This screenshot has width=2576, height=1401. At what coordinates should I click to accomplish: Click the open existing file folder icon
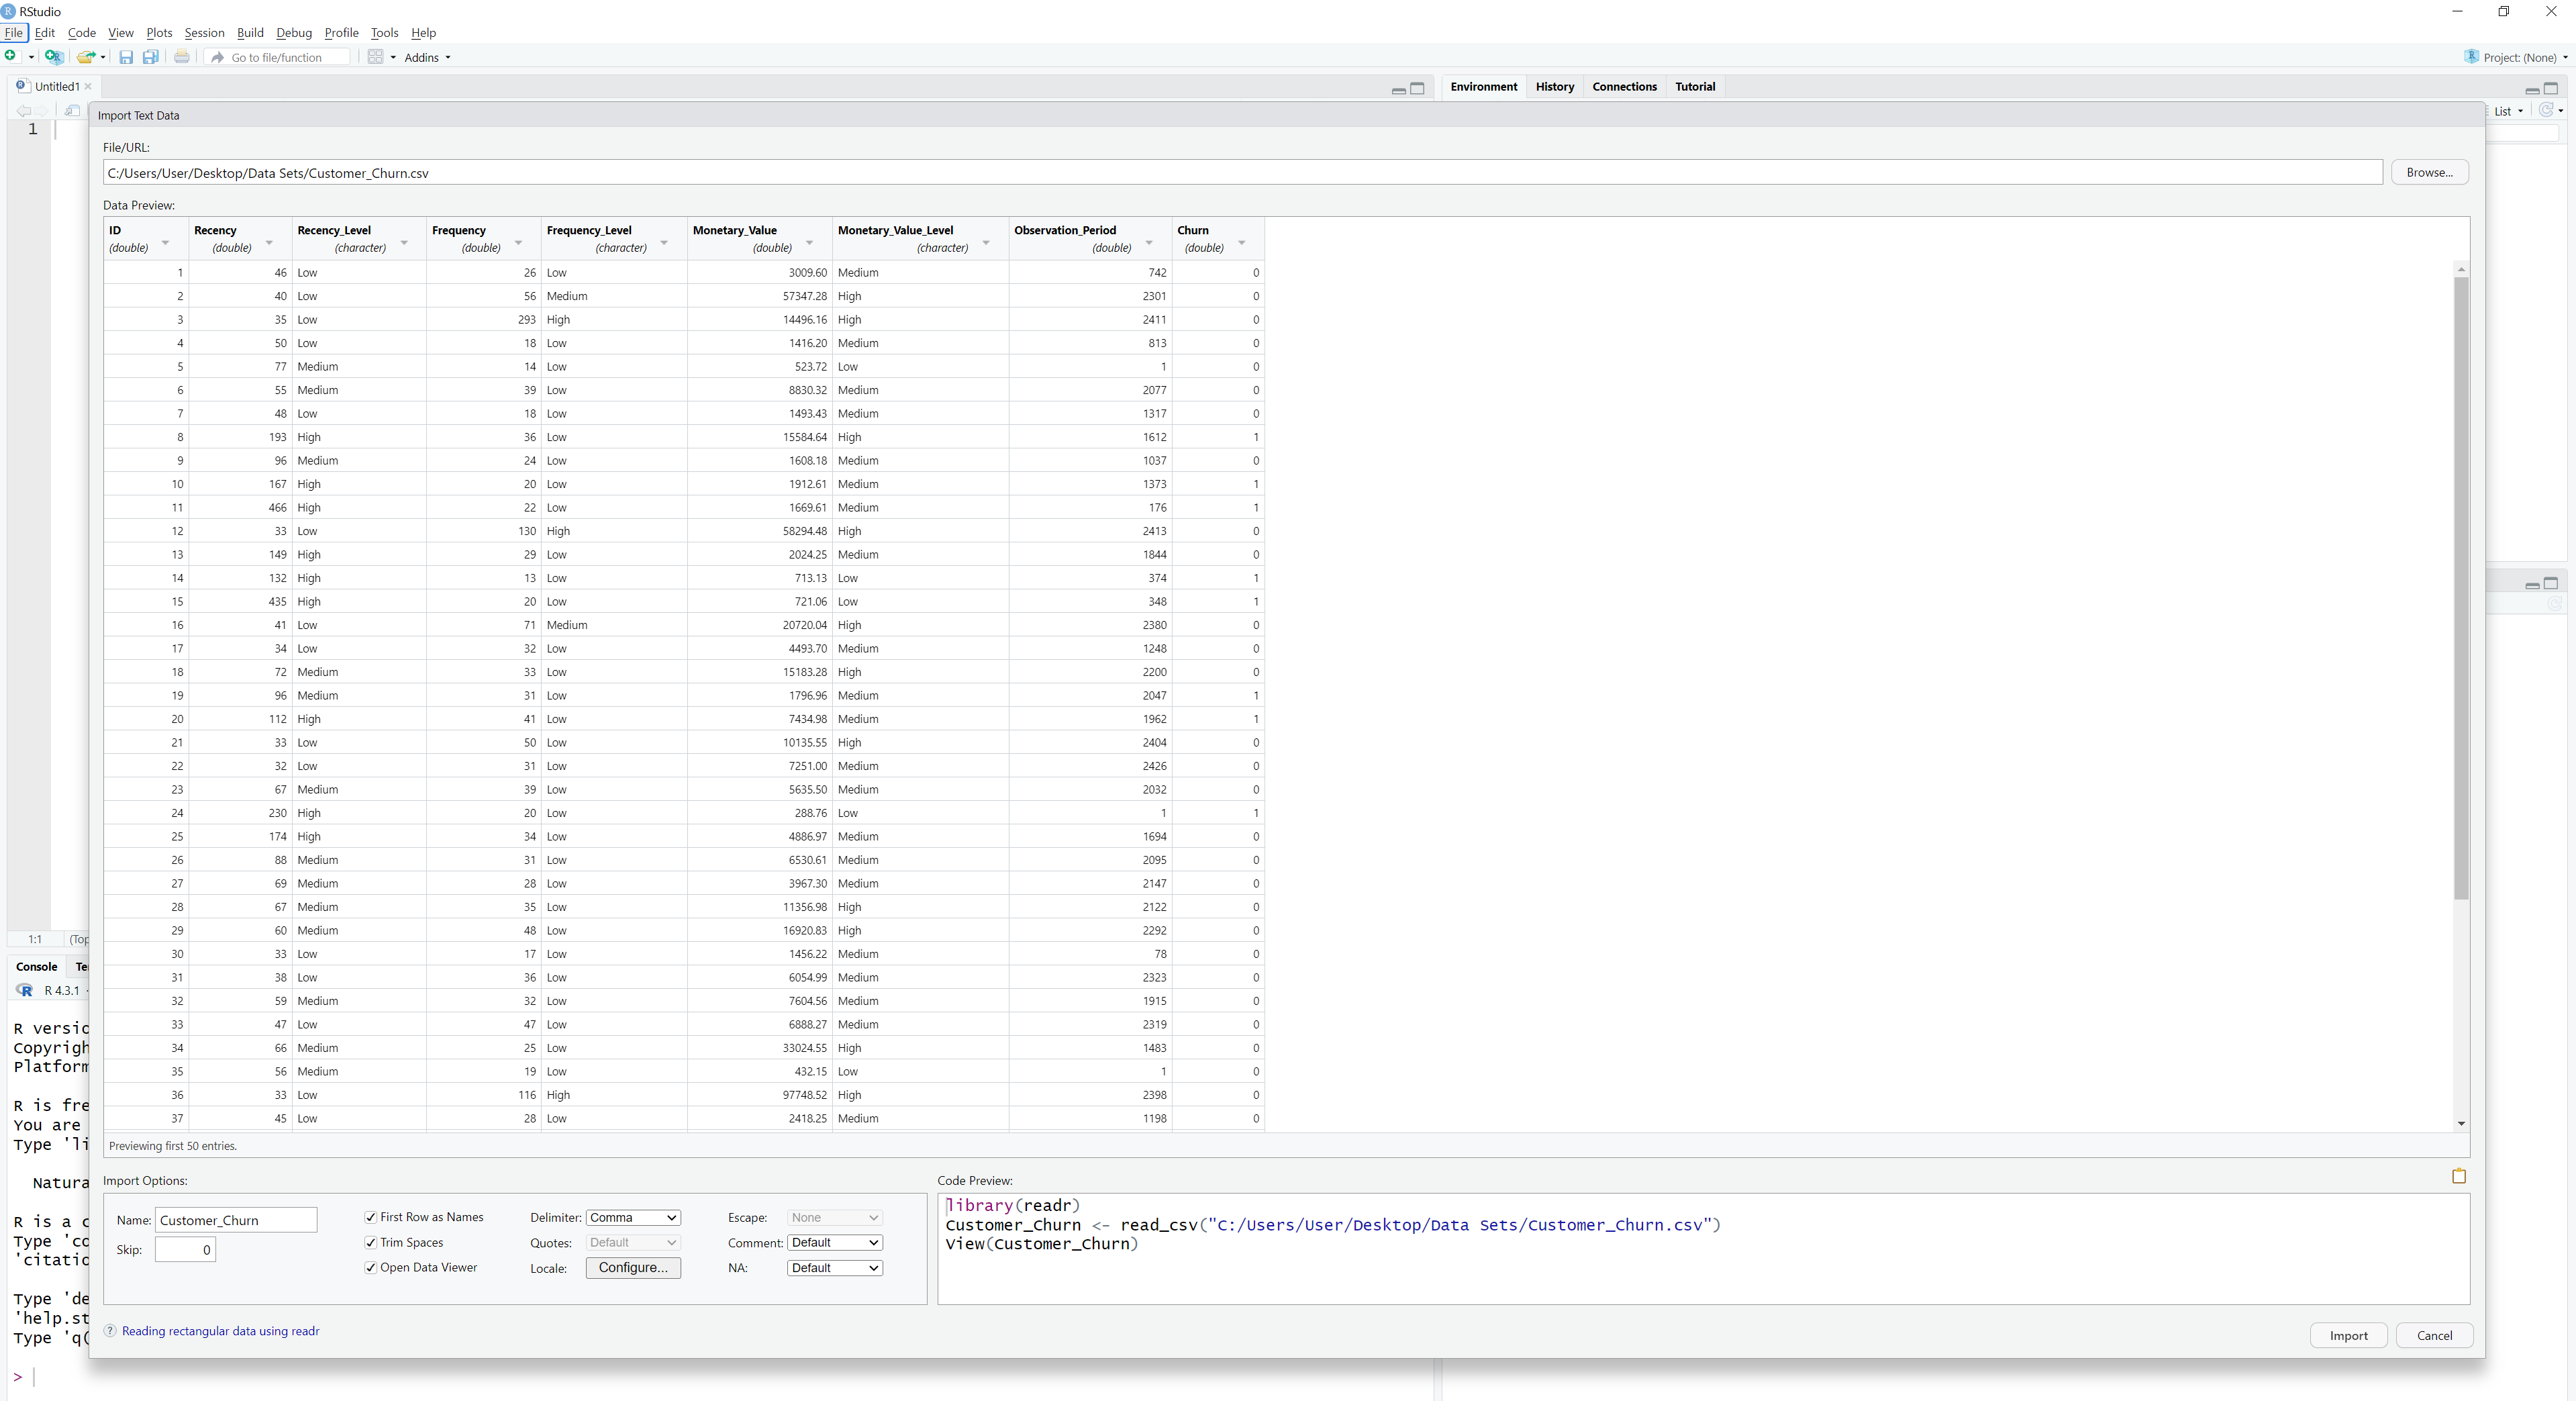pos(86,57)
